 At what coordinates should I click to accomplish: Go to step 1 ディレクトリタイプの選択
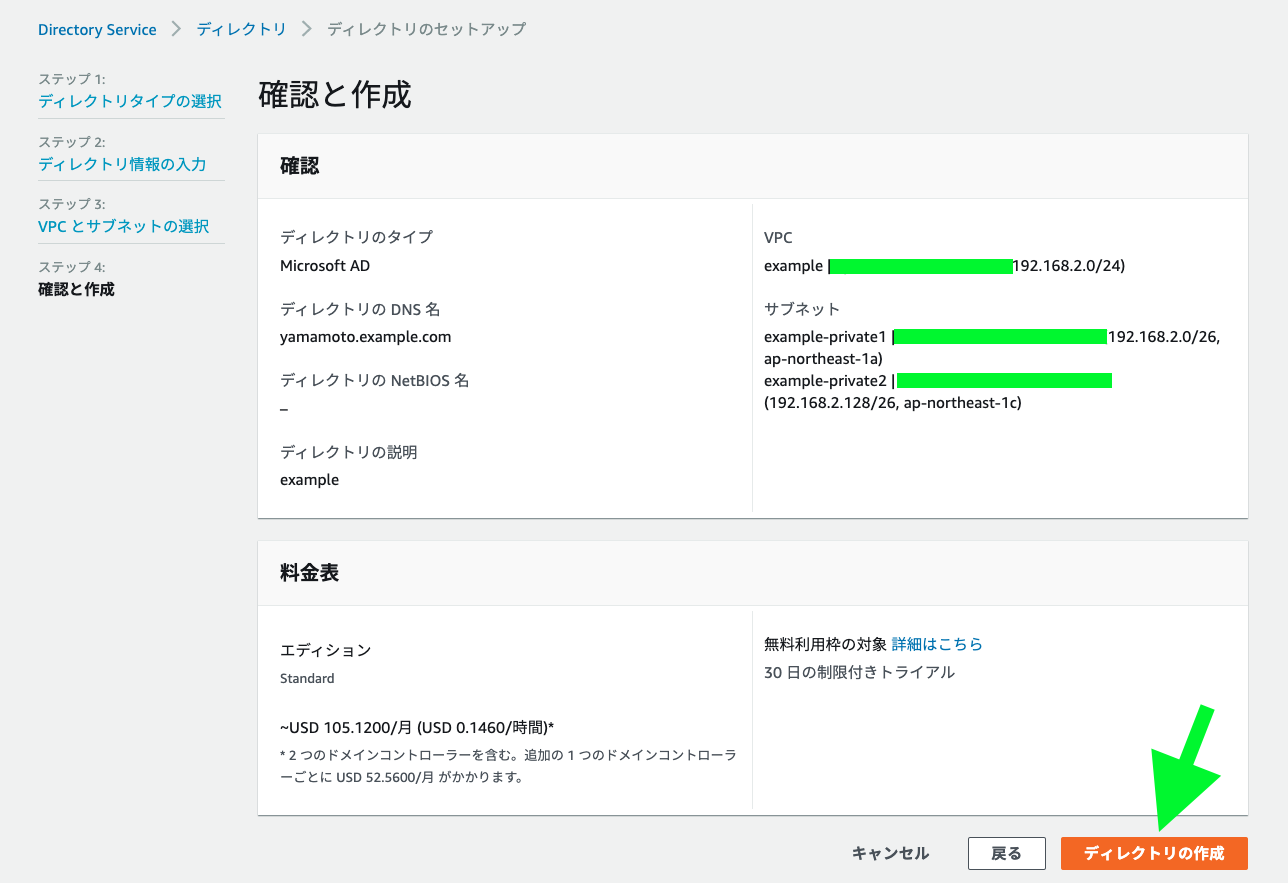point(130,101)
